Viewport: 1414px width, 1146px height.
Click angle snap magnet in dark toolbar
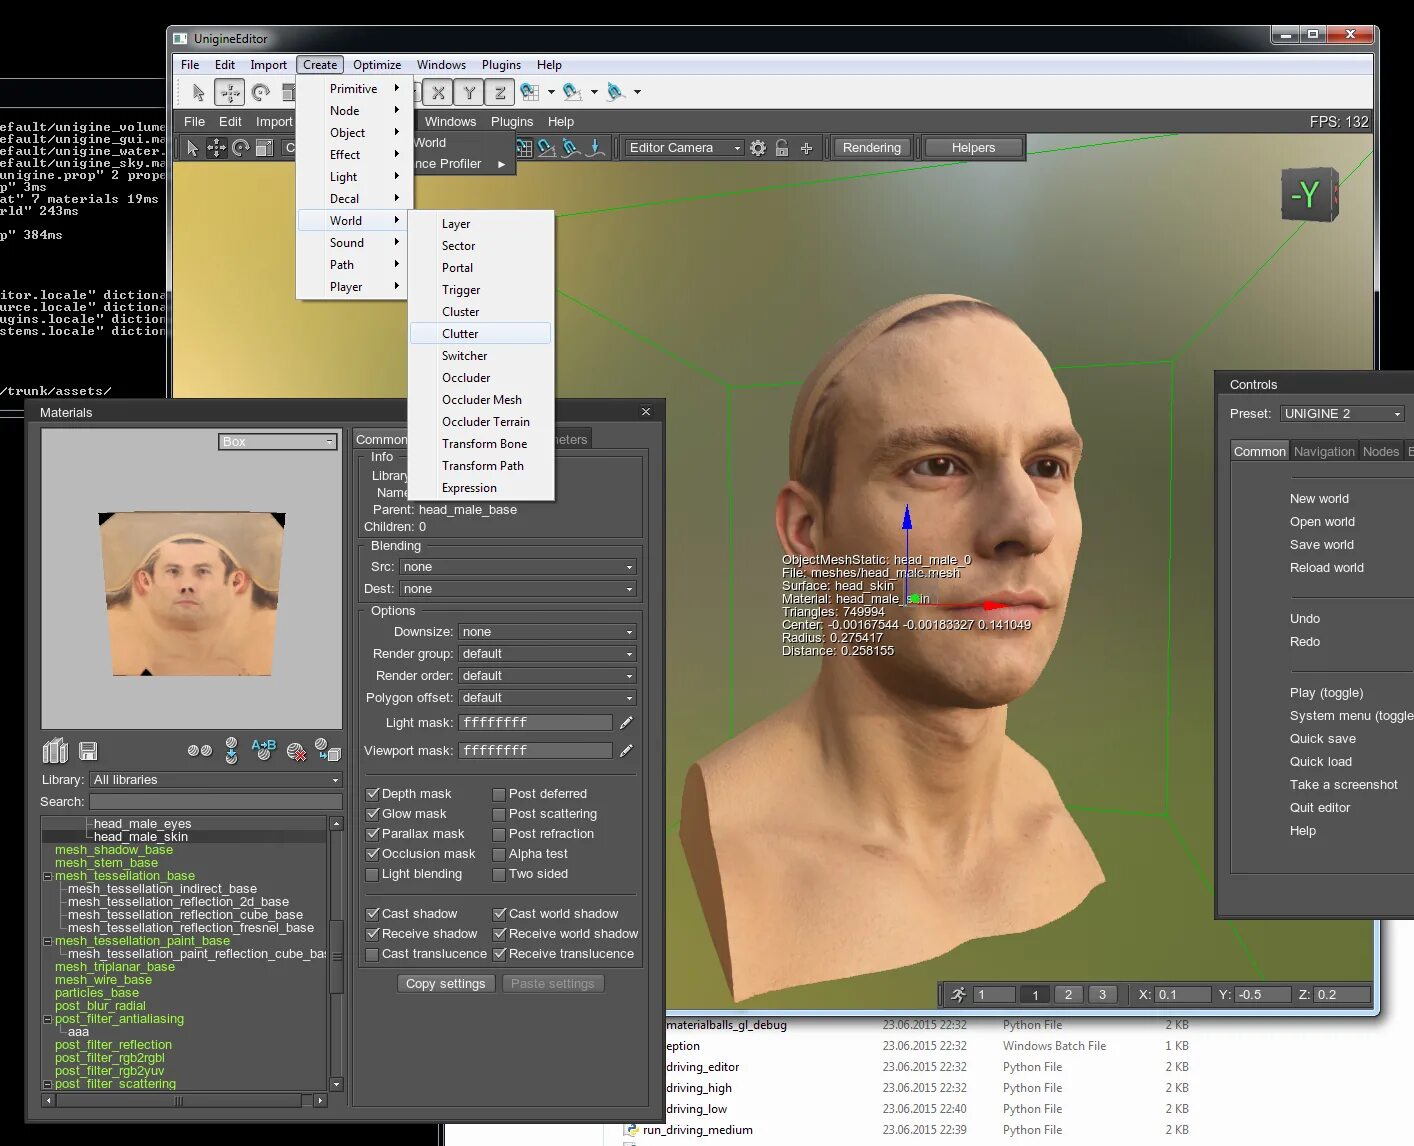(547, 148)
